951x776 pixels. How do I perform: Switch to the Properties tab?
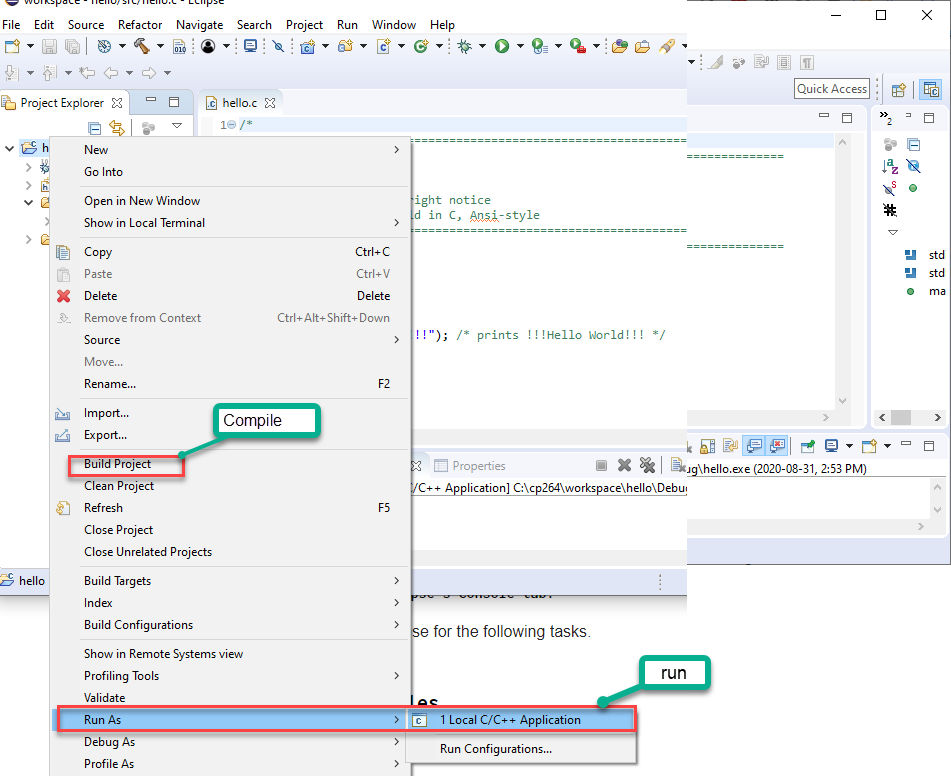469,466
